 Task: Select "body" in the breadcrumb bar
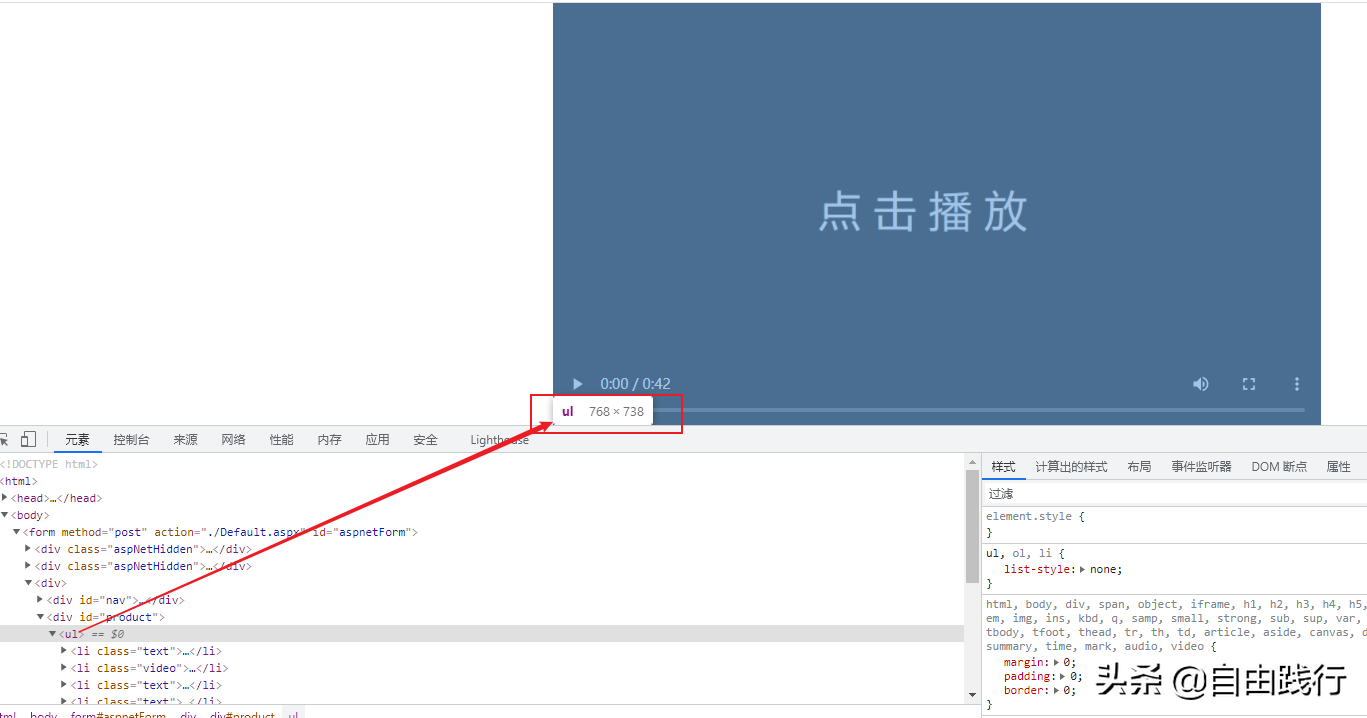tap(44, 714)
